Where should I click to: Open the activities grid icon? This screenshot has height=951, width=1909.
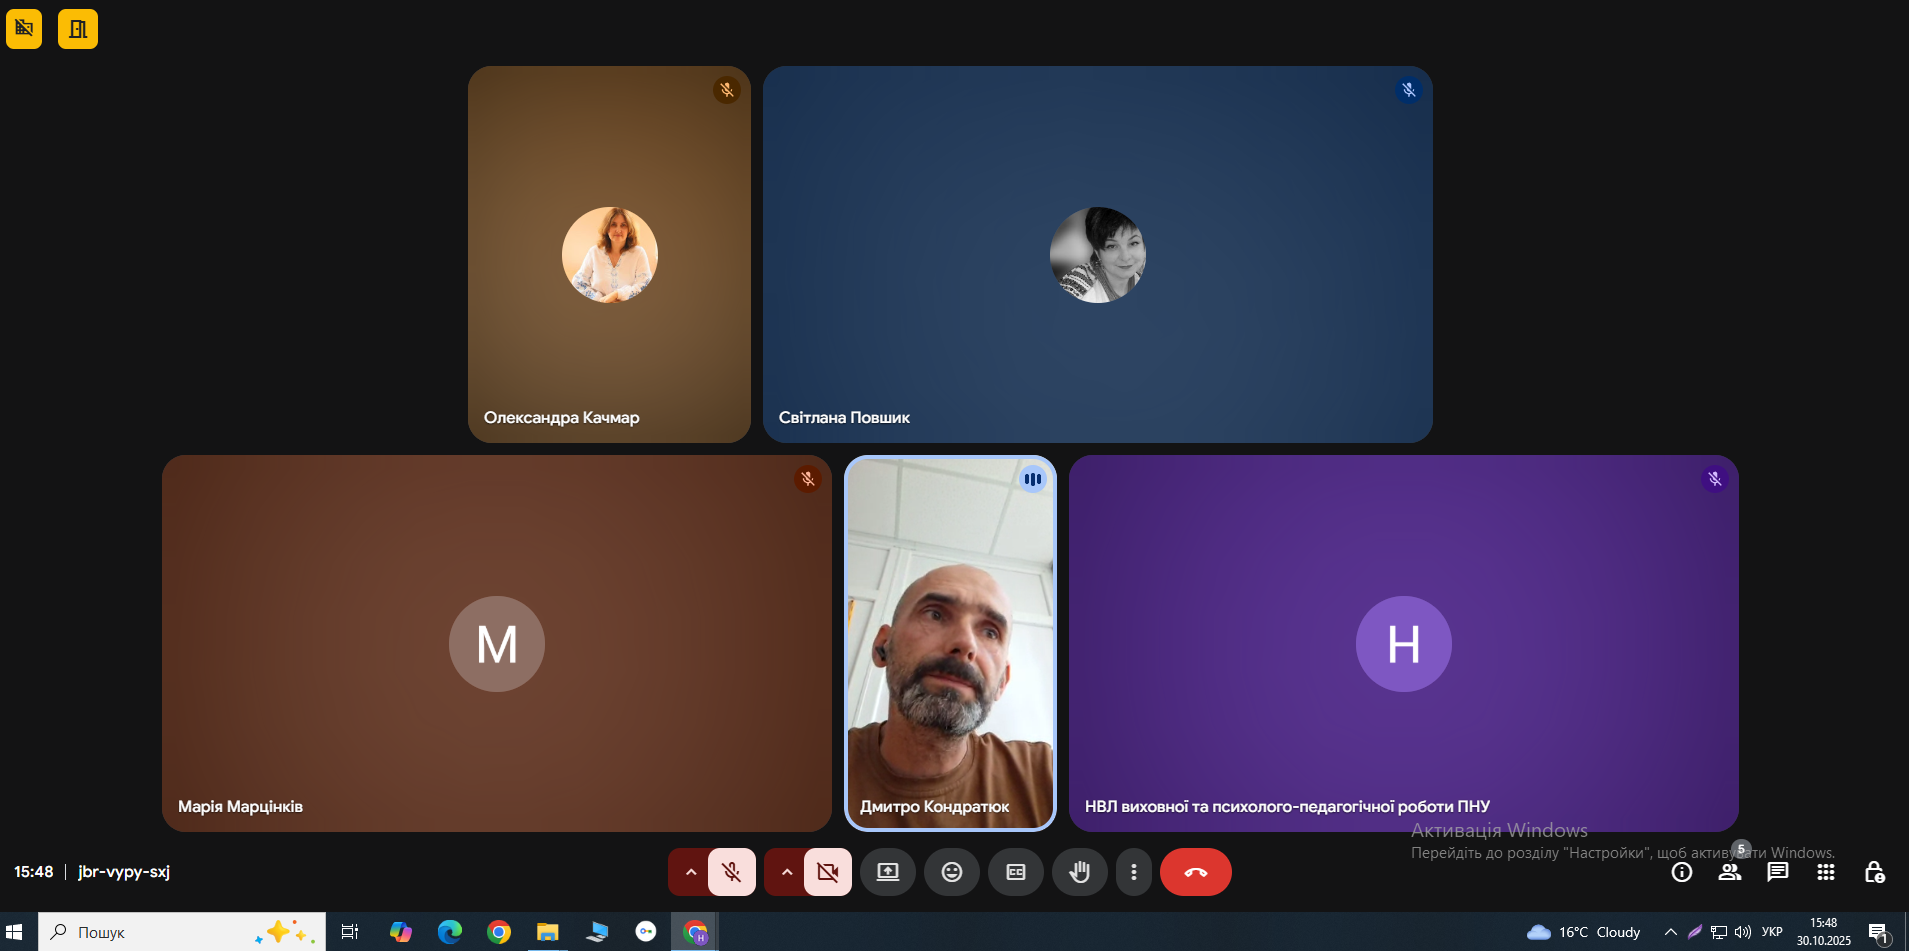click(x=1826, y=872)
